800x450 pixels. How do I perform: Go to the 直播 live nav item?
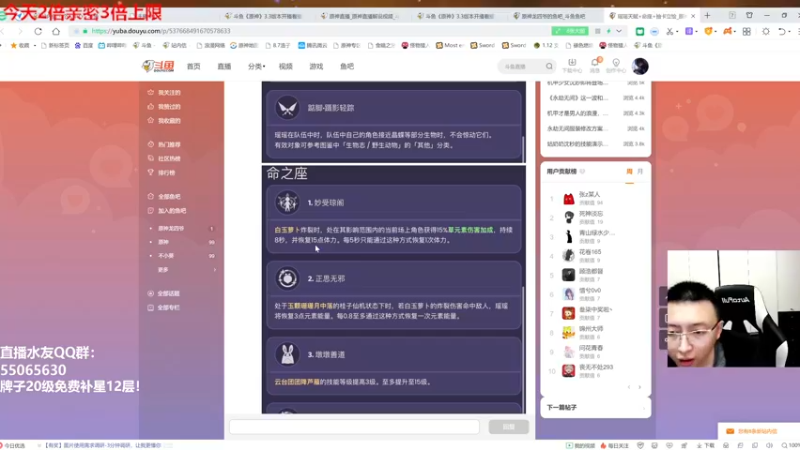(x=224, y=66)
